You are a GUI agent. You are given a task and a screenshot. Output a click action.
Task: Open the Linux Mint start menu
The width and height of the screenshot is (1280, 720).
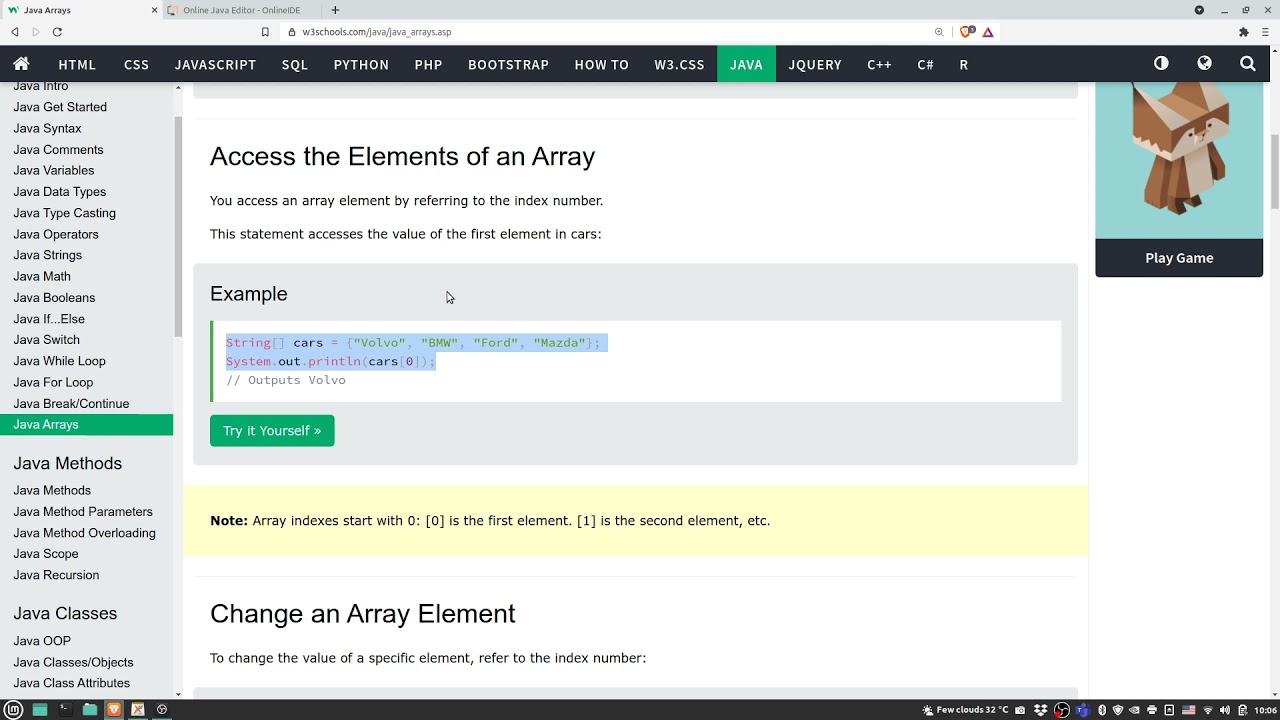[14, 710]
